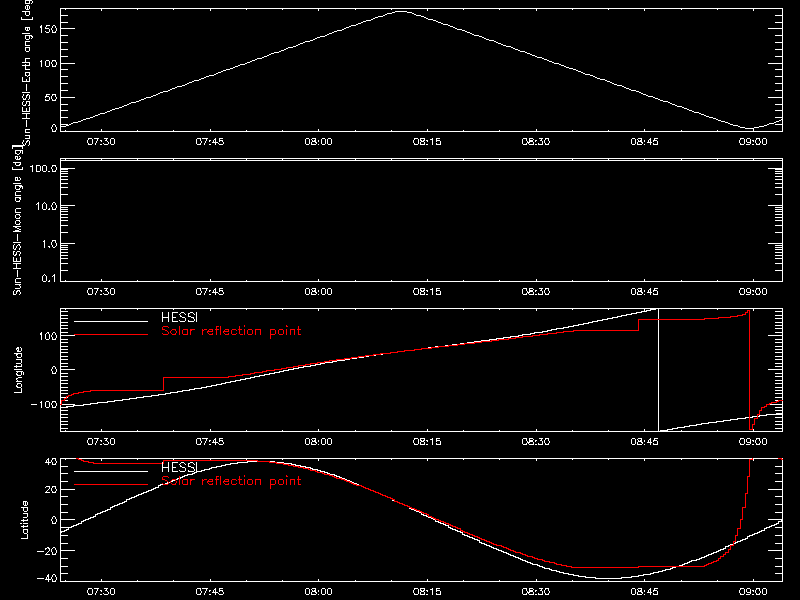Click 07:30 time label under Longitude plot
This screenshot has width=800, height=600.
click(x=101, y=442)
